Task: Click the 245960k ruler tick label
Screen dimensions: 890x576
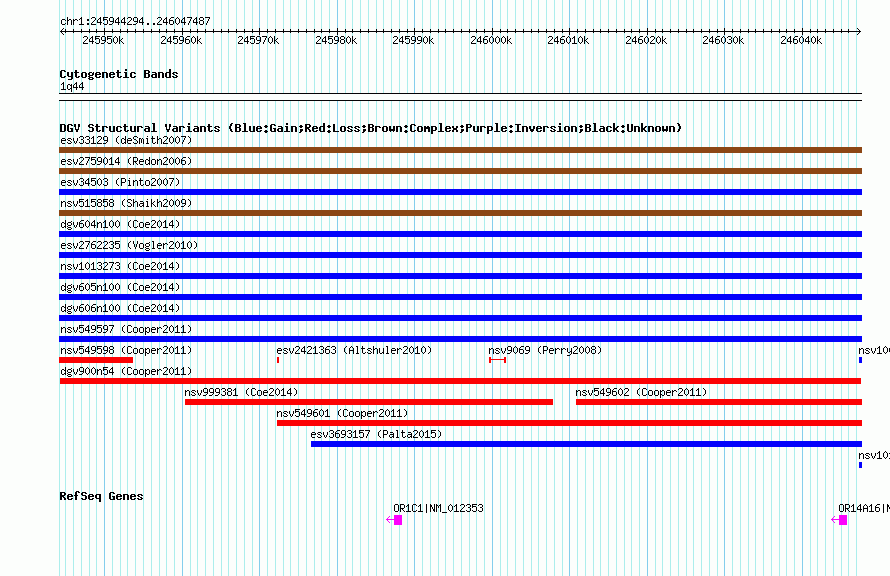Action: click(x=181, y=40)
